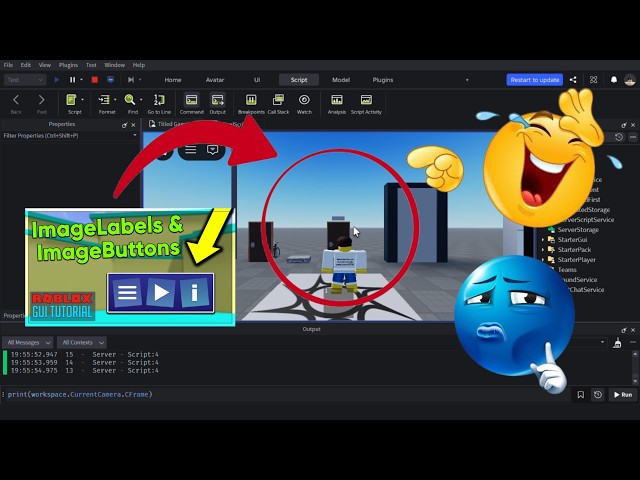Open the Filter Properties dropdown arrow
This screenshot has width=640, height=480.
pyautogui.click(x=135, y=135)
